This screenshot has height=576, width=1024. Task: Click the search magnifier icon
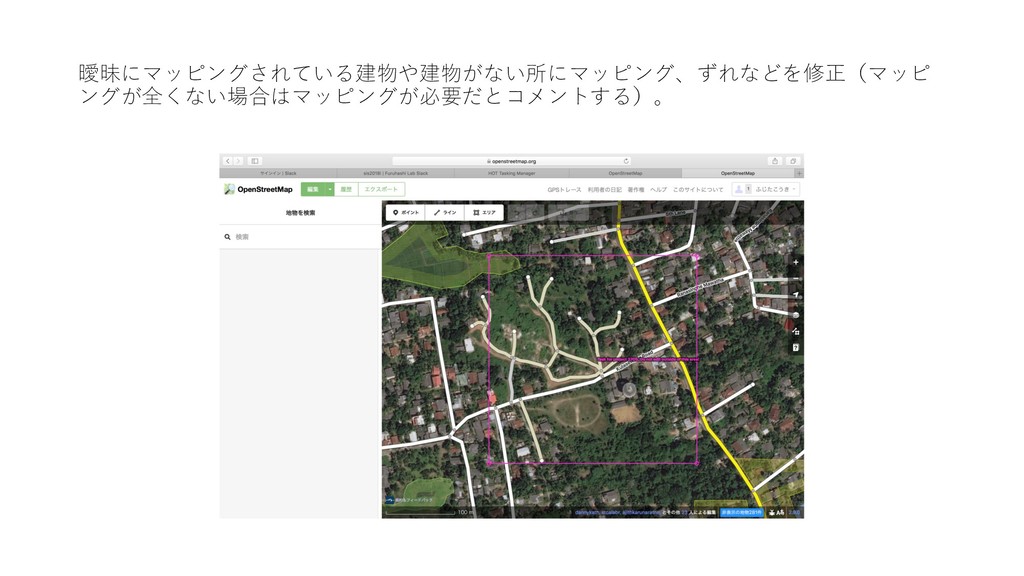[227, 237]
